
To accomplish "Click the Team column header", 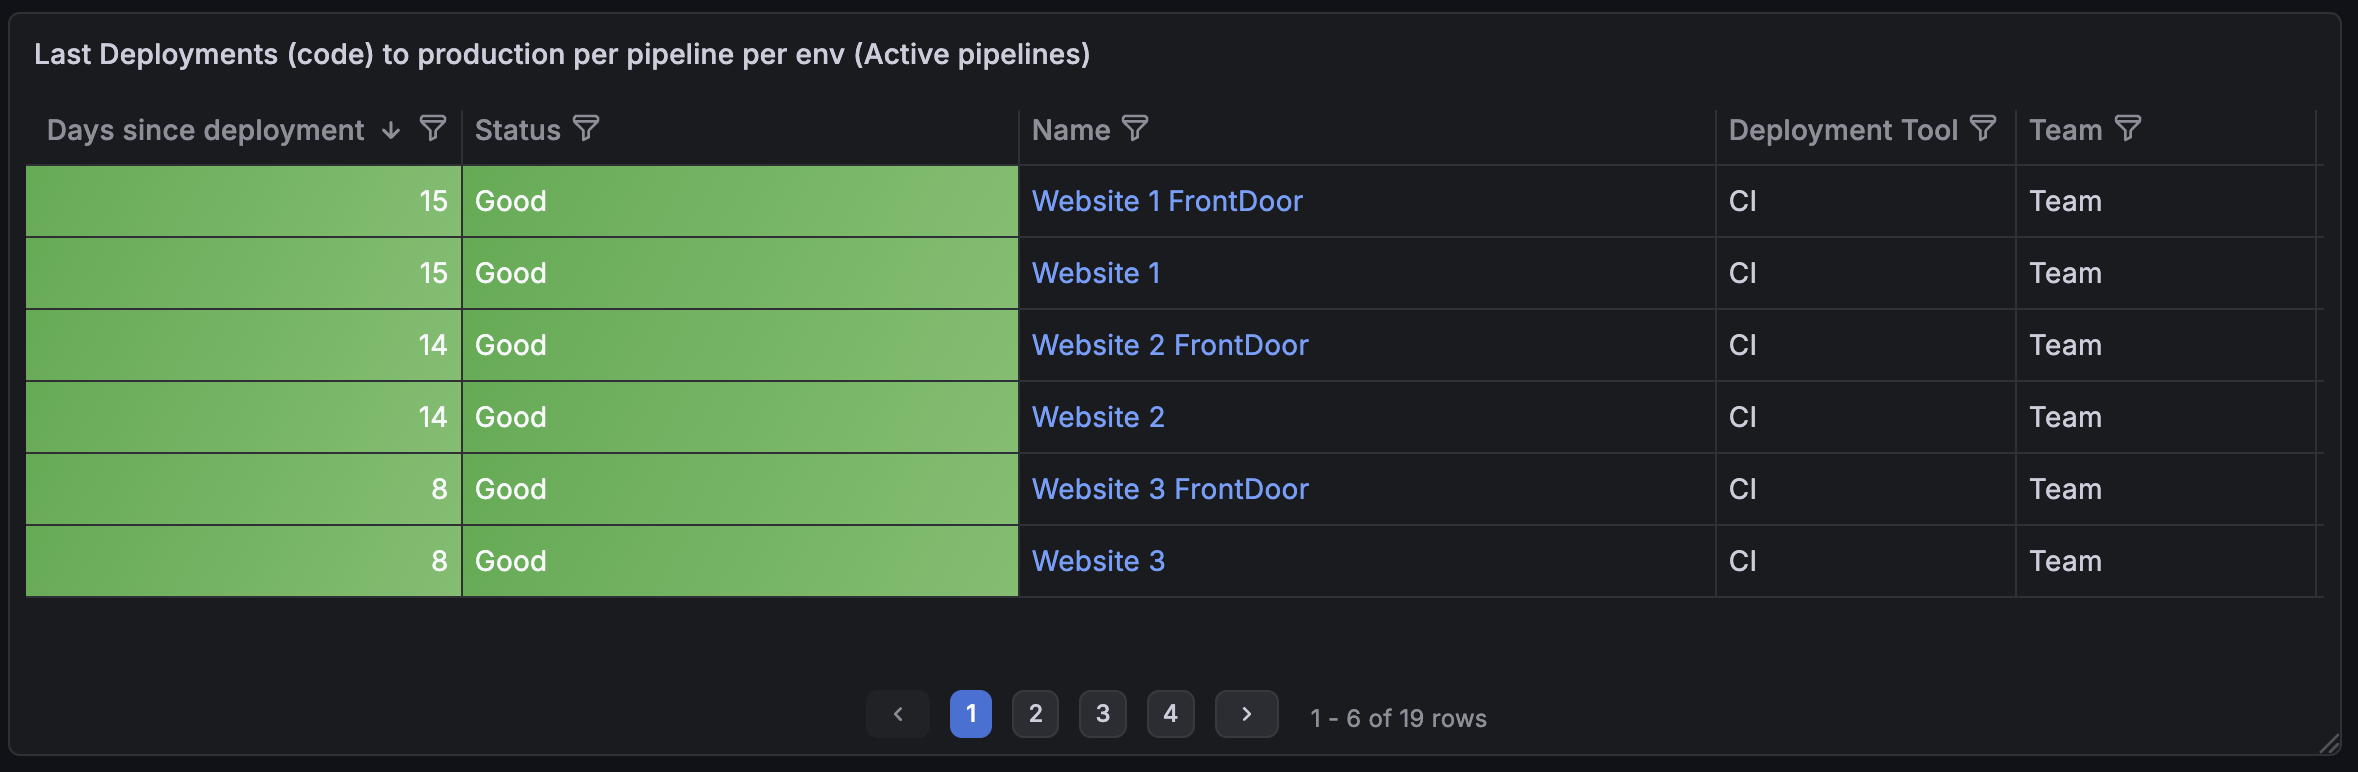I will pos(2066,130).
